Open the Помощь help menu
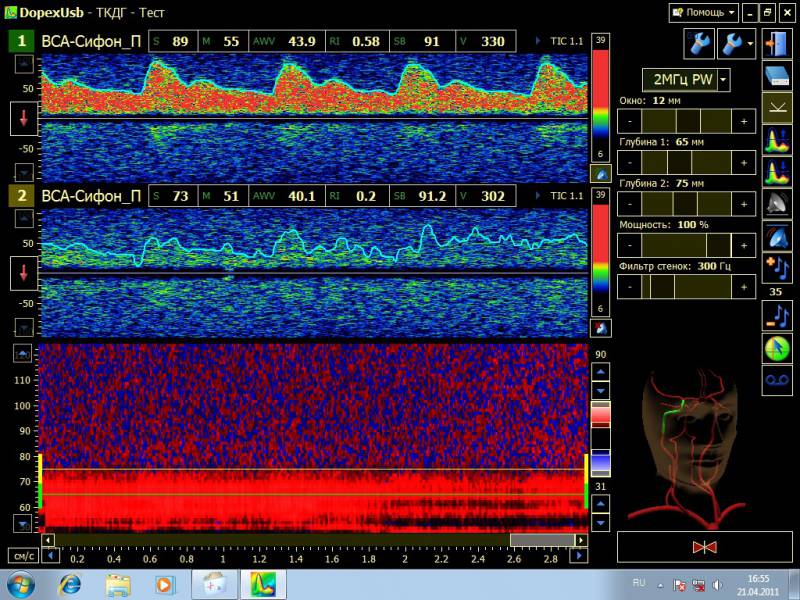800x600 pixels. (704, 13)
